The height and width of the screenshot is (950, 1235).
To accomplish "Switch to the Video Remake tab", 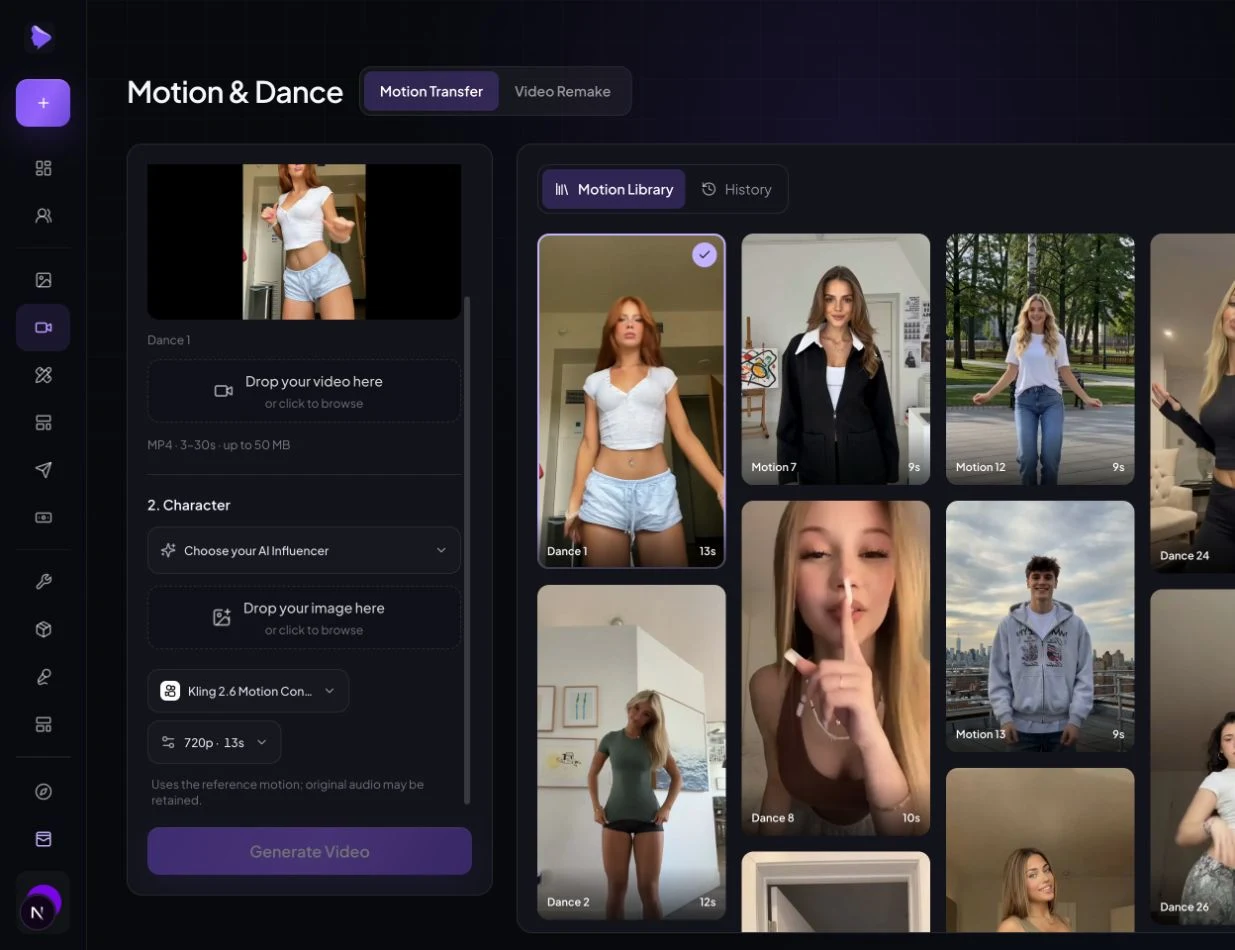I will [562, 91].
